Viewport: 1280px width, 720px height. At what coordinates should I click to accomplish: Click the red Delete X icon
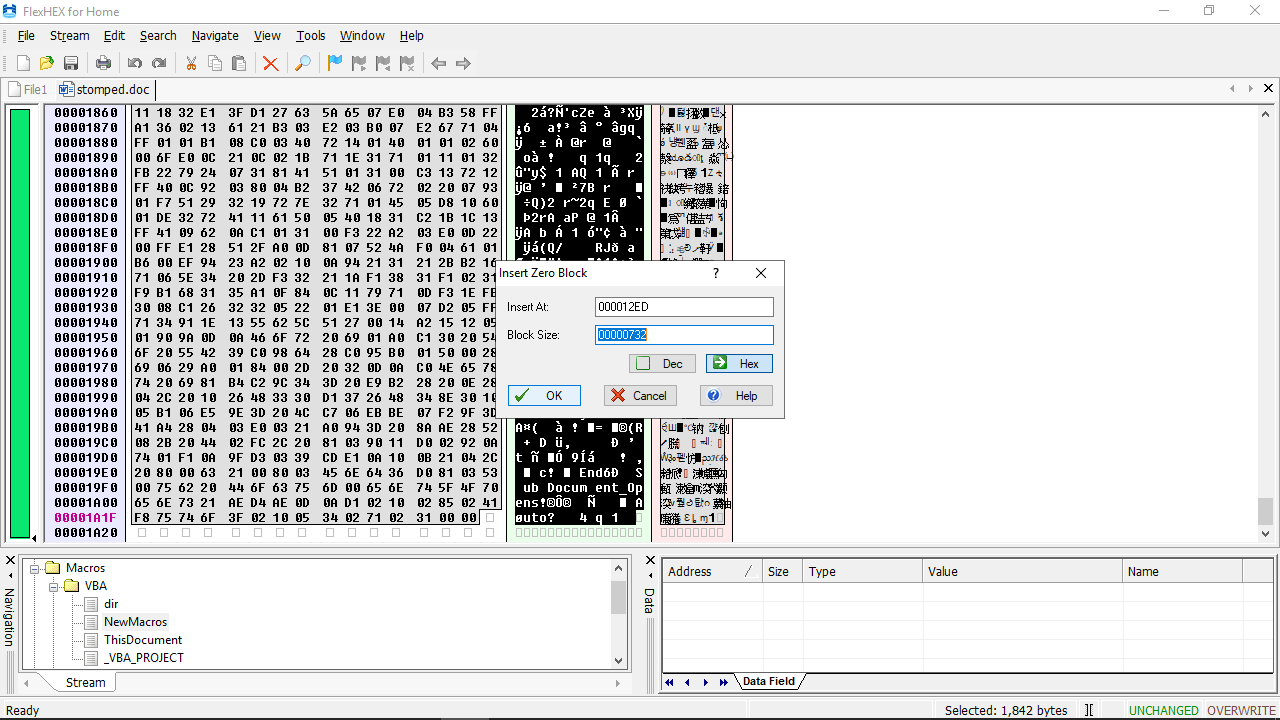coord(270,63)
